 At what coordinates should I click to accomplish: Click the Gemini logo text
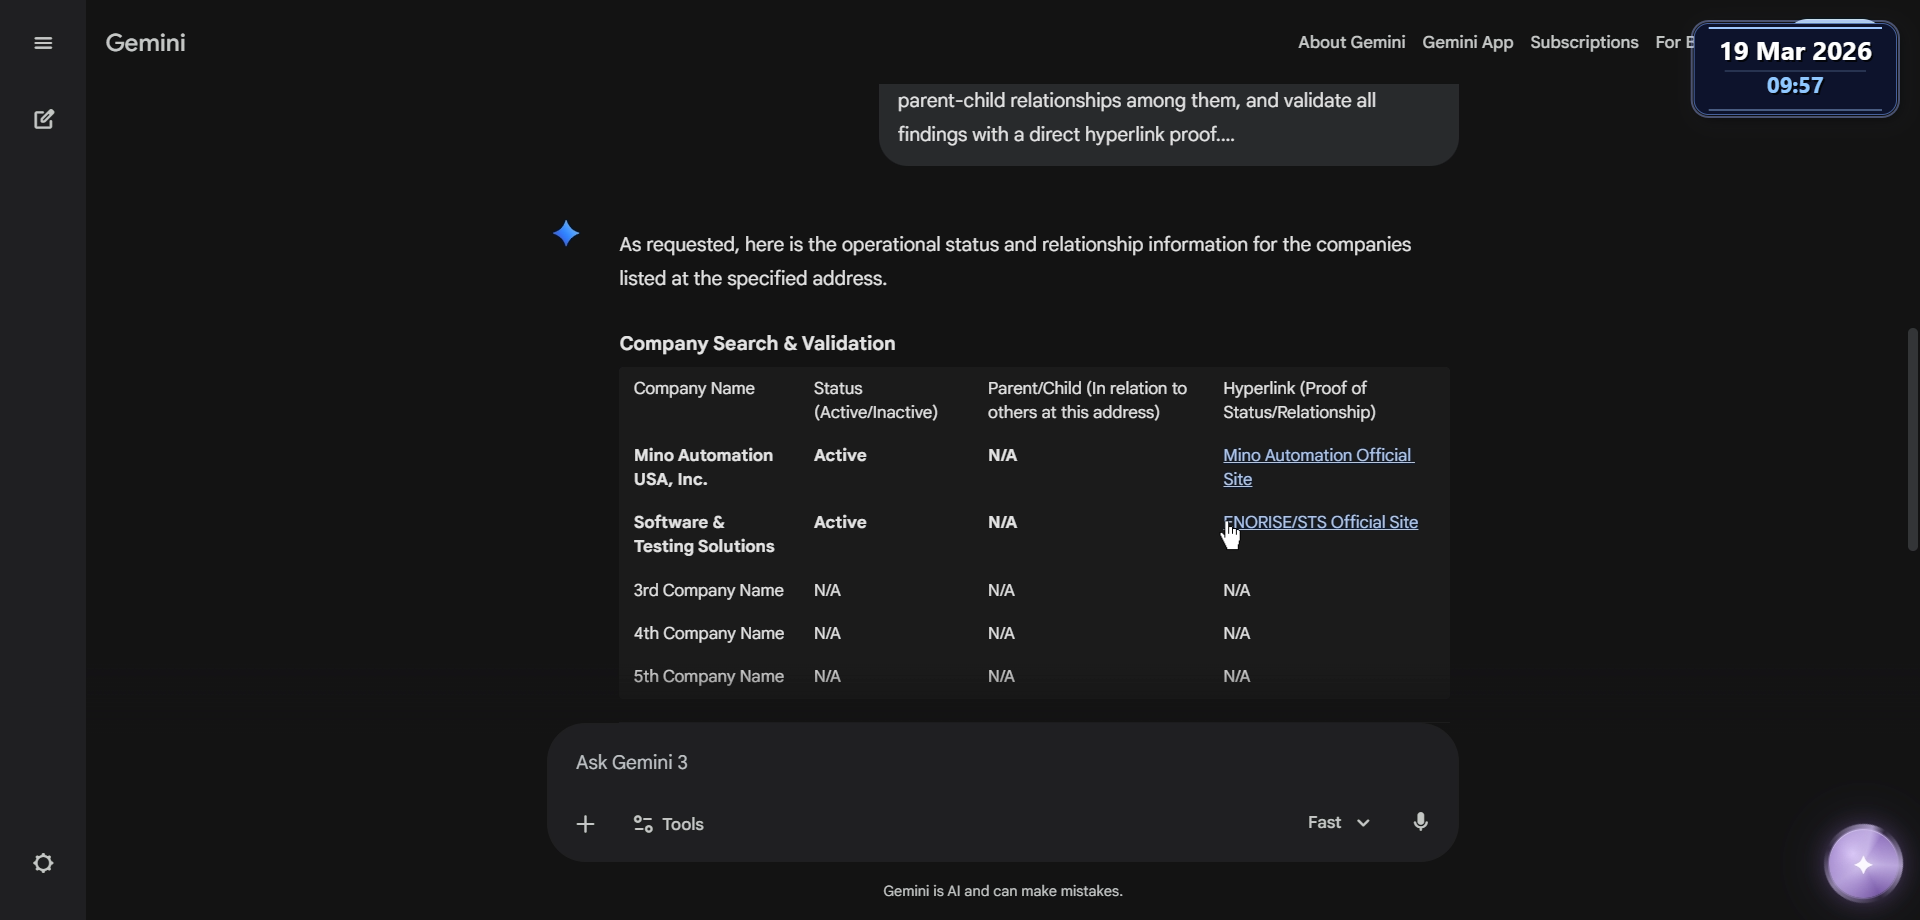point(145,43)
